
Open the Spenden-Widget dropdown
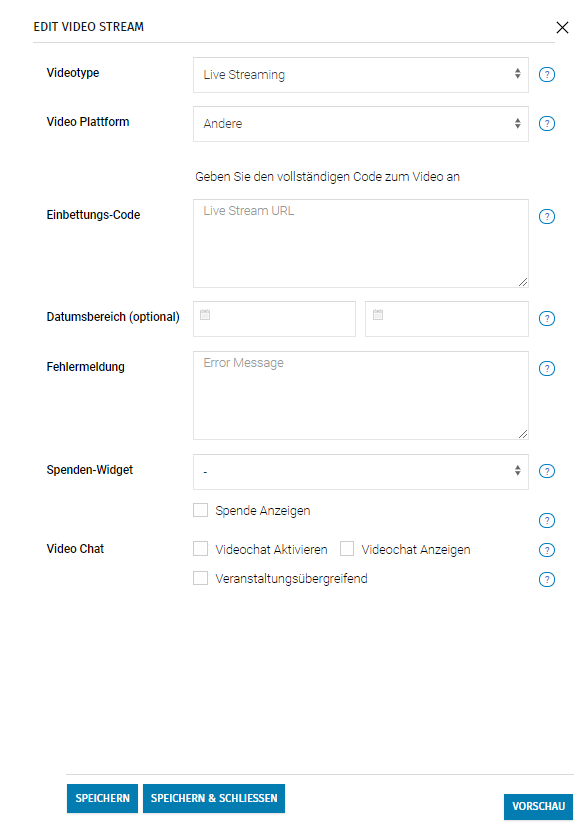361,472
